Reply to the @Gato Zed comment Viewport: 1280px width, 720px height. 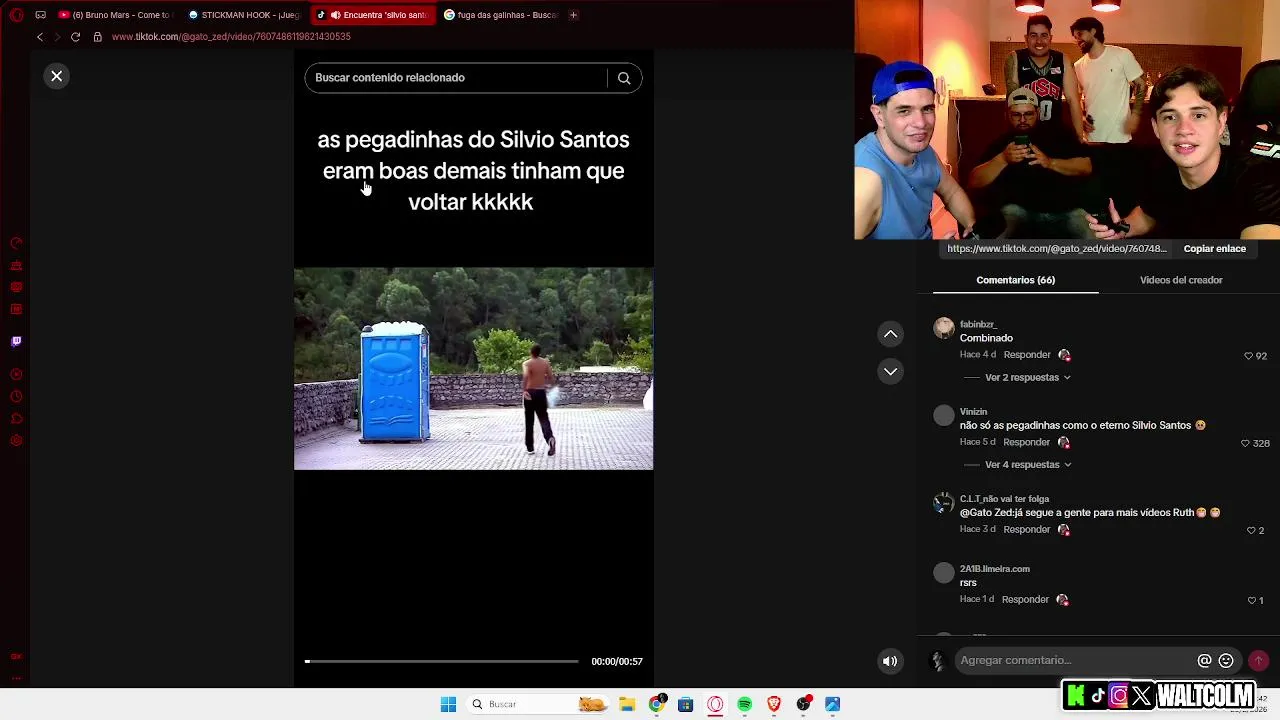point(1027,529)
